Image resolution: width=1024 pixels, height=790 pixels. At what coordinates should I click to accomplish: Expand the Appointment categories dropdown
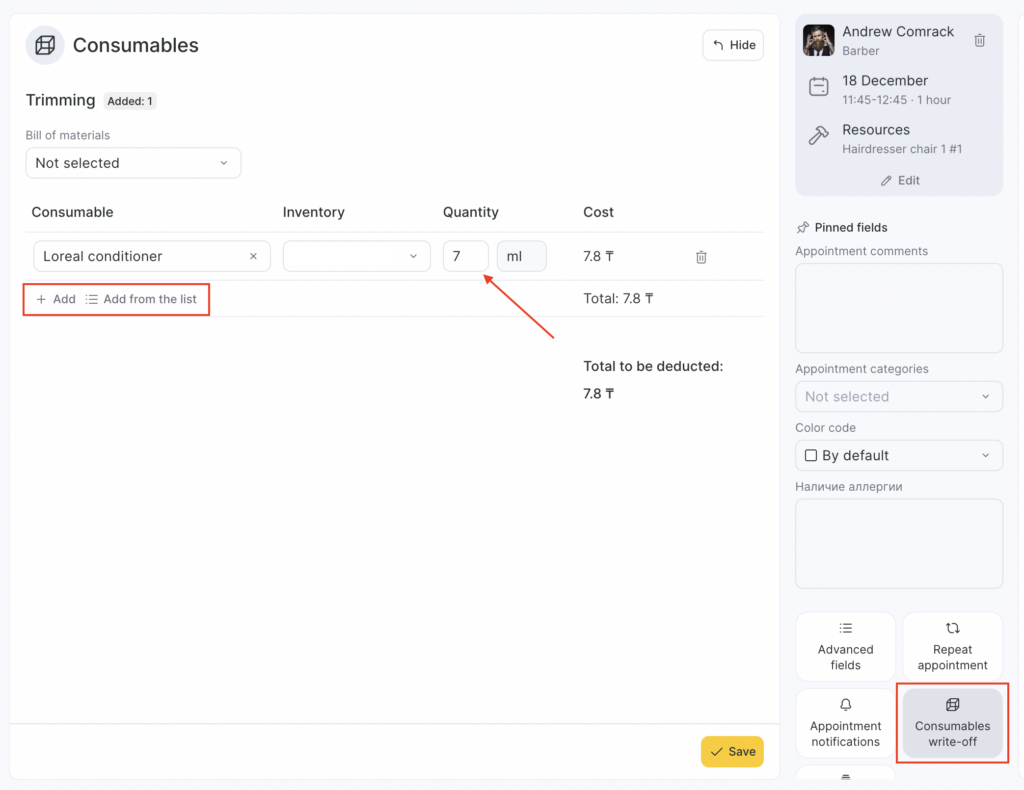pyautogui.click(x=898, y=397)
